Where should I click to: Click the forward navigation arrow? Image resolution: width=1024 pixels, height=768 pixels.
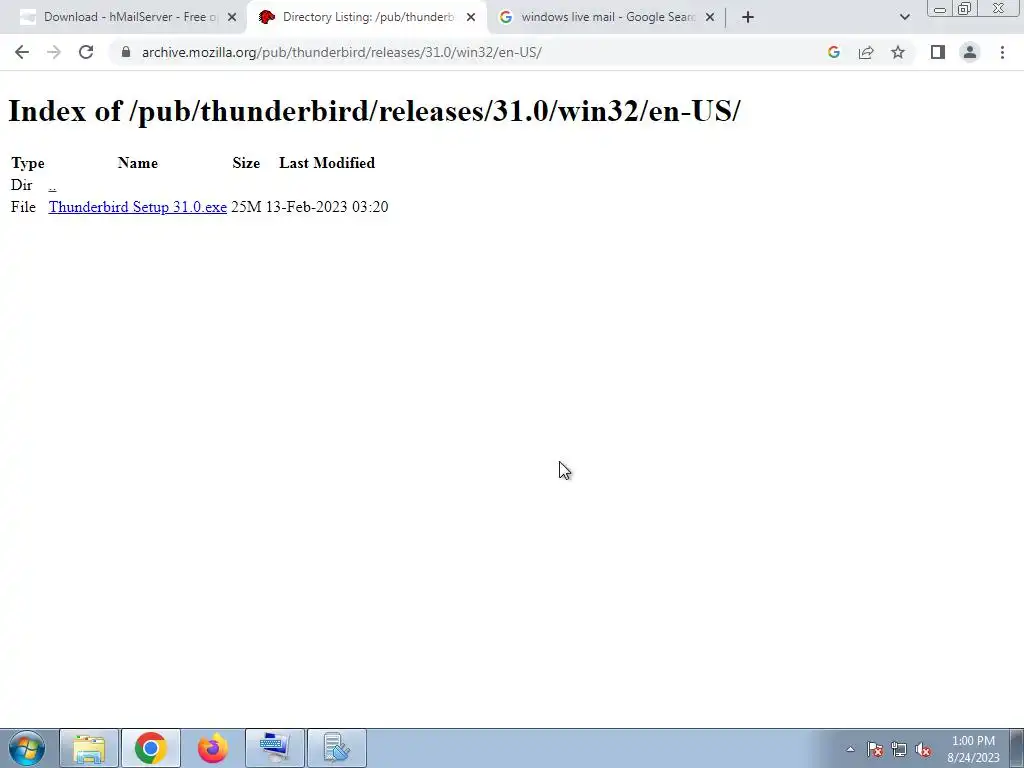pos(54,52)
